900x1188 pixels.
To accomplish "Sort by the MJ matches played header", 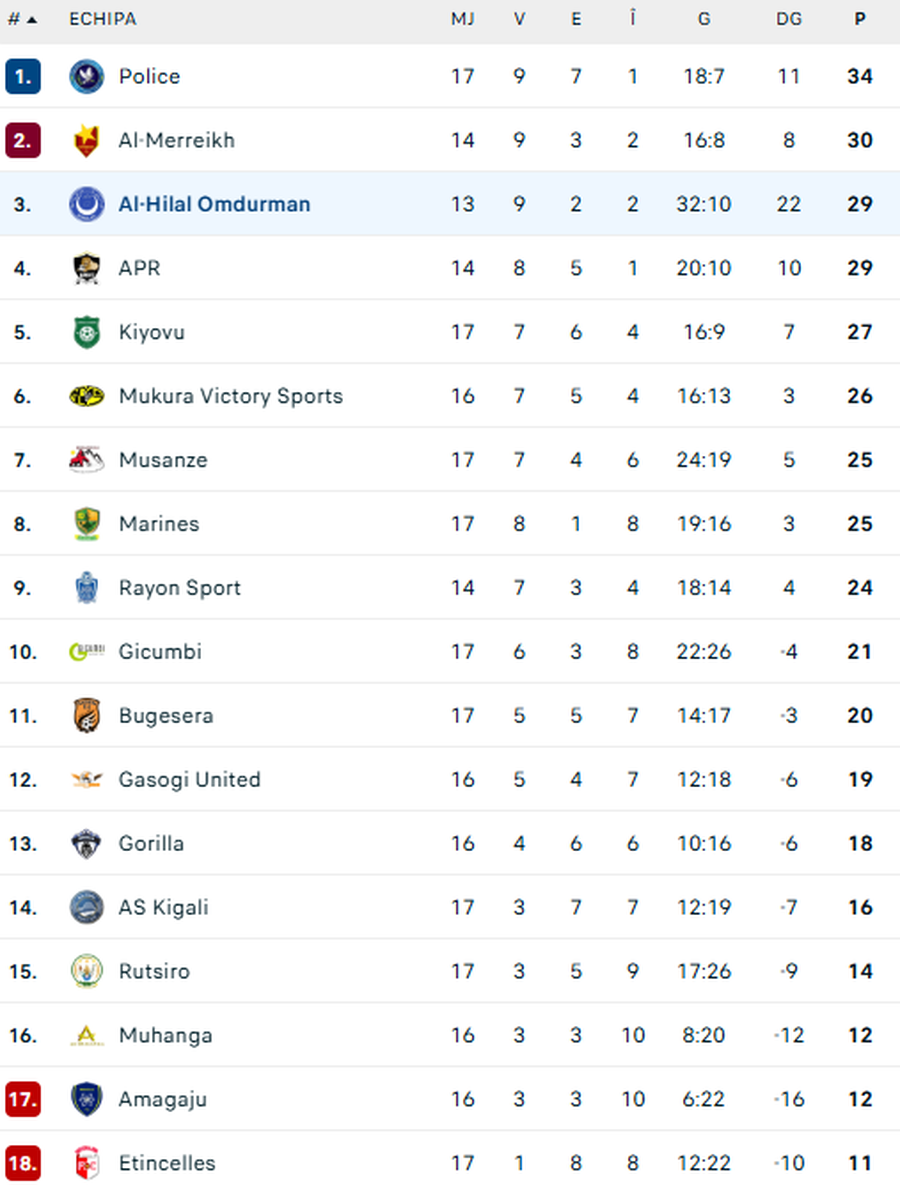I will (462, 19).
